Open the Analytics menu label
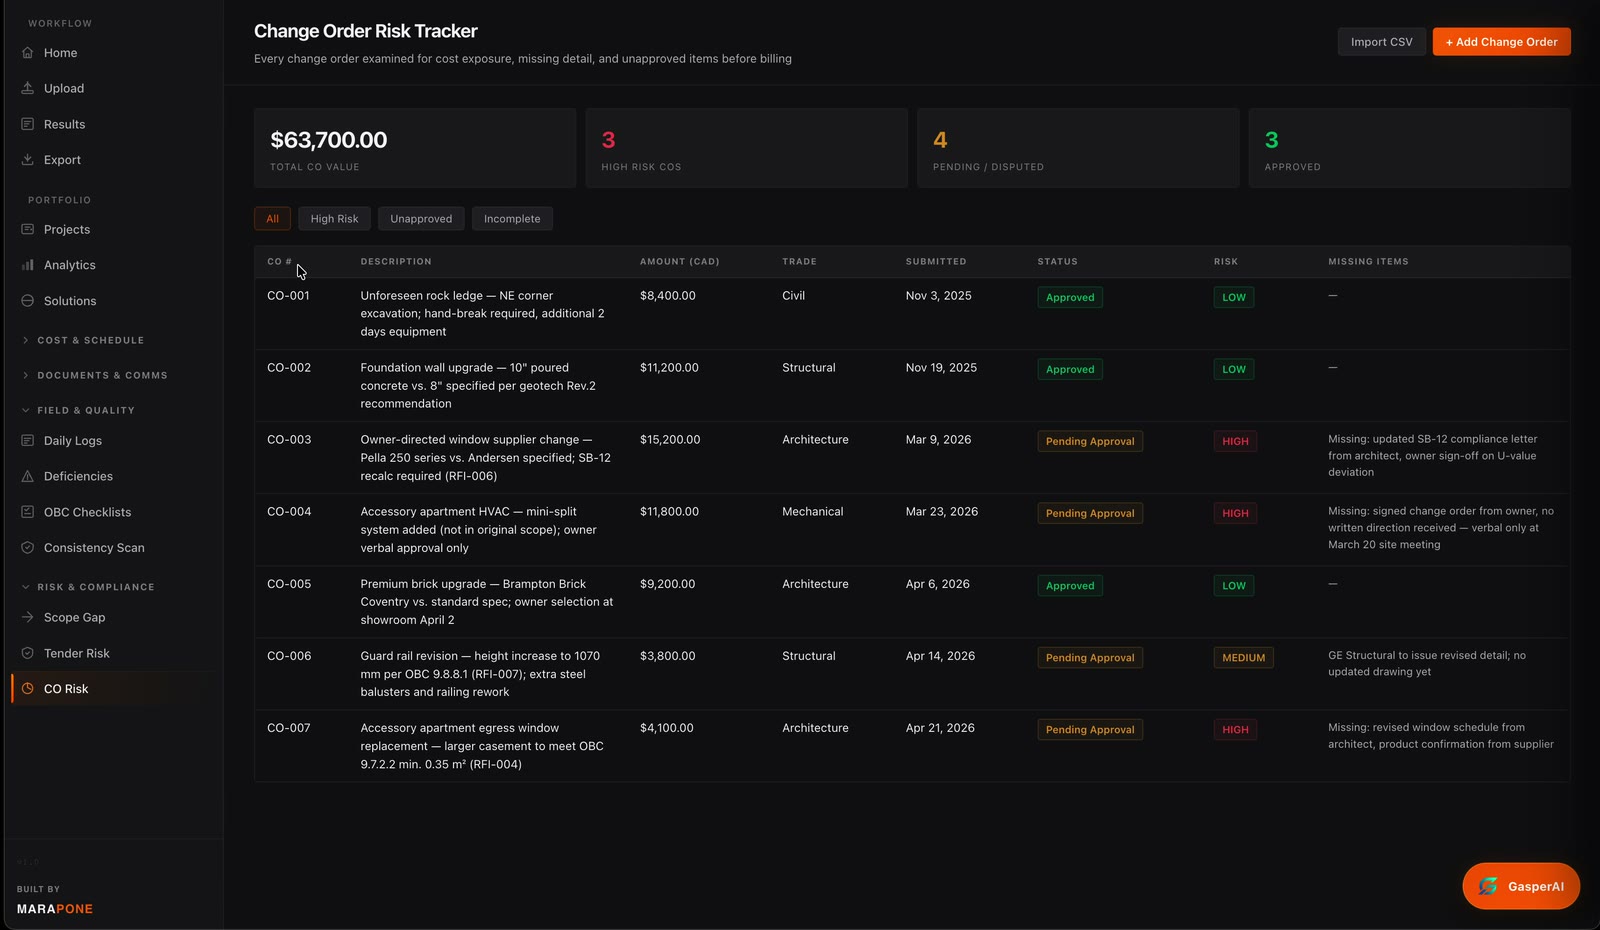The width and height of the screenshot is (1600, 930). (70, 265)
